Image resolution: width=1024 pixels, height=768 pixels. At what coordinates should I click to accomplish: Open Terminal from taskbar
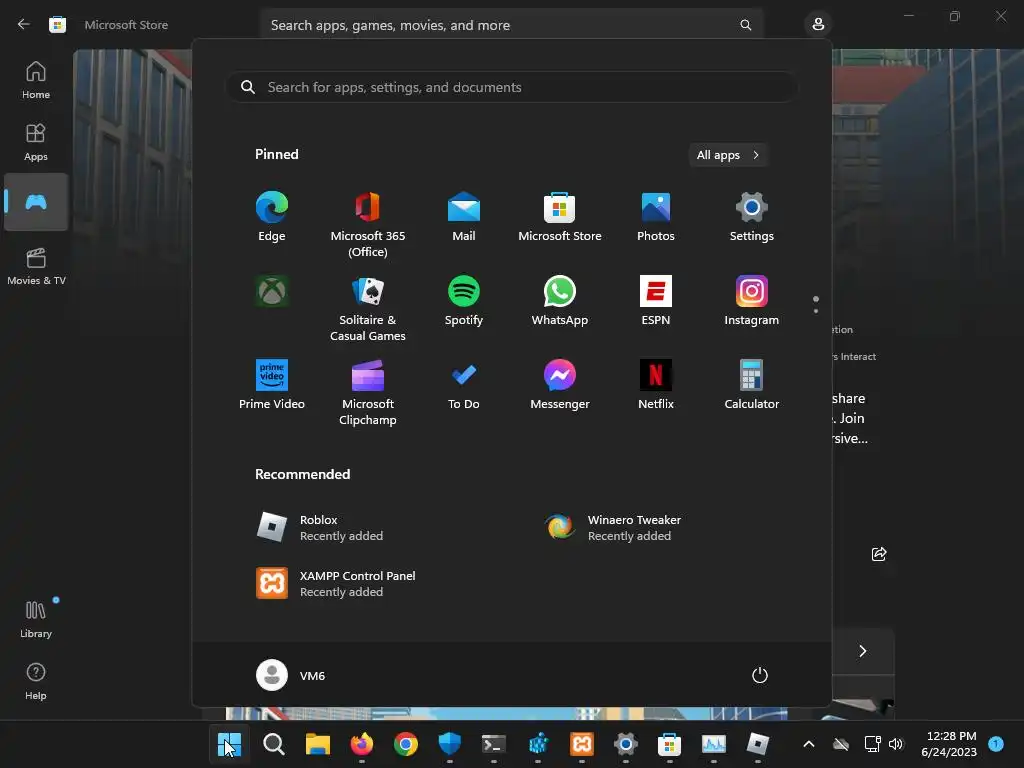pos(494,744)
